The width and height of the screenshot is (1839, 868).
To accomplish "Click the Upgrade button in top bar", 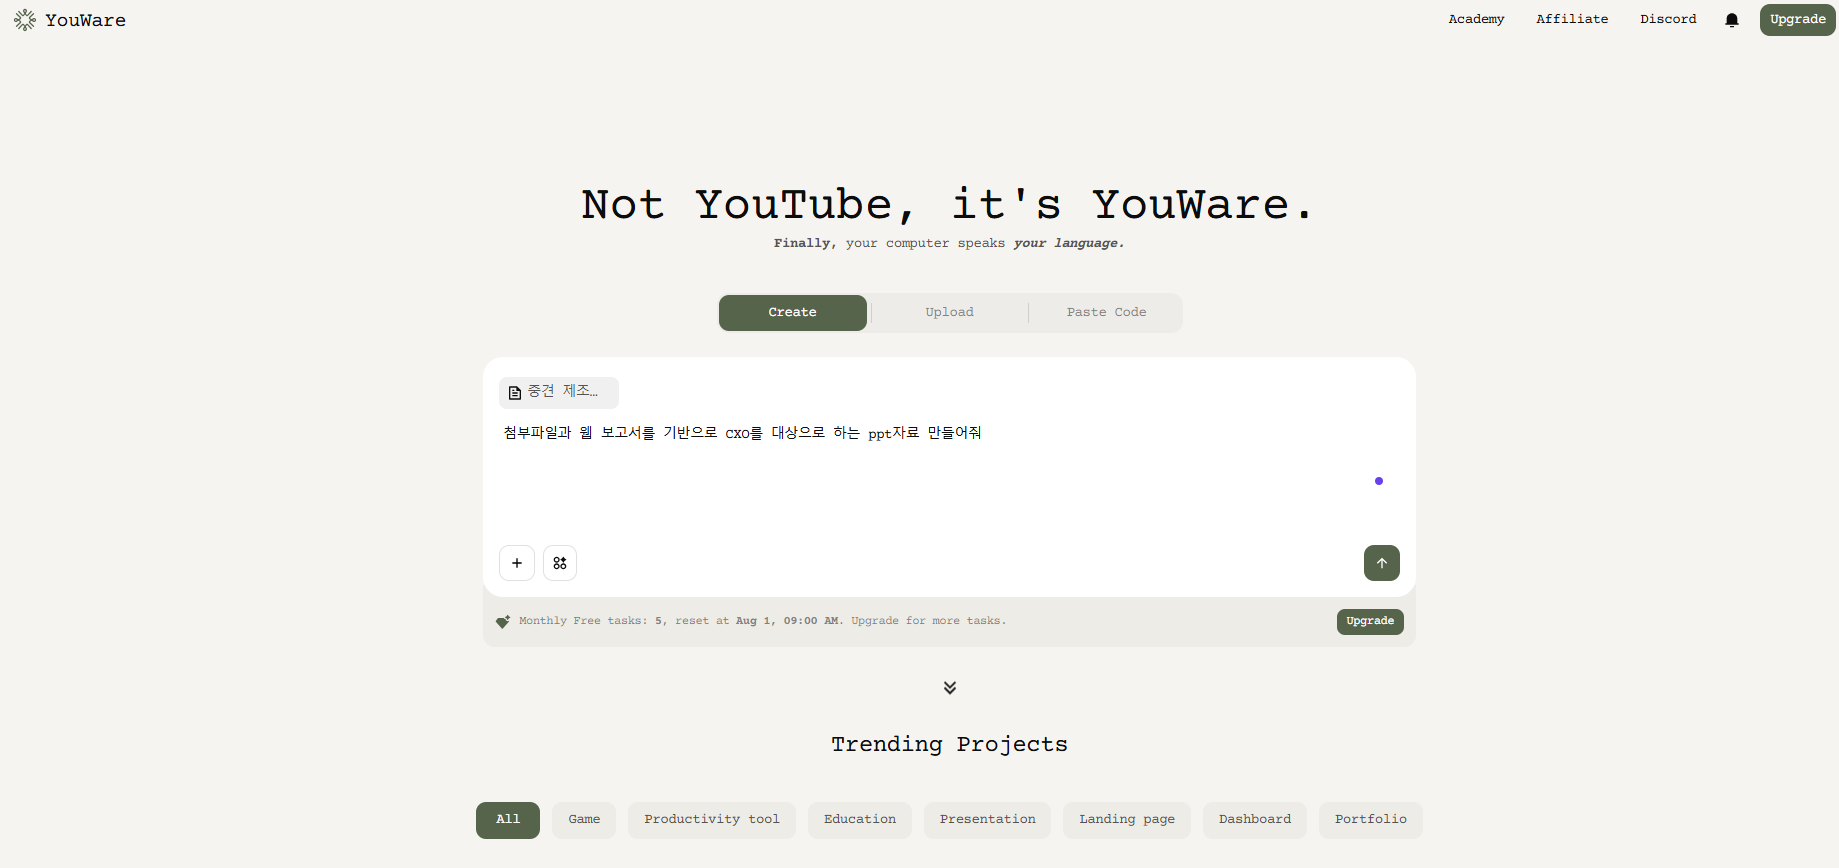I will 1798,19.
